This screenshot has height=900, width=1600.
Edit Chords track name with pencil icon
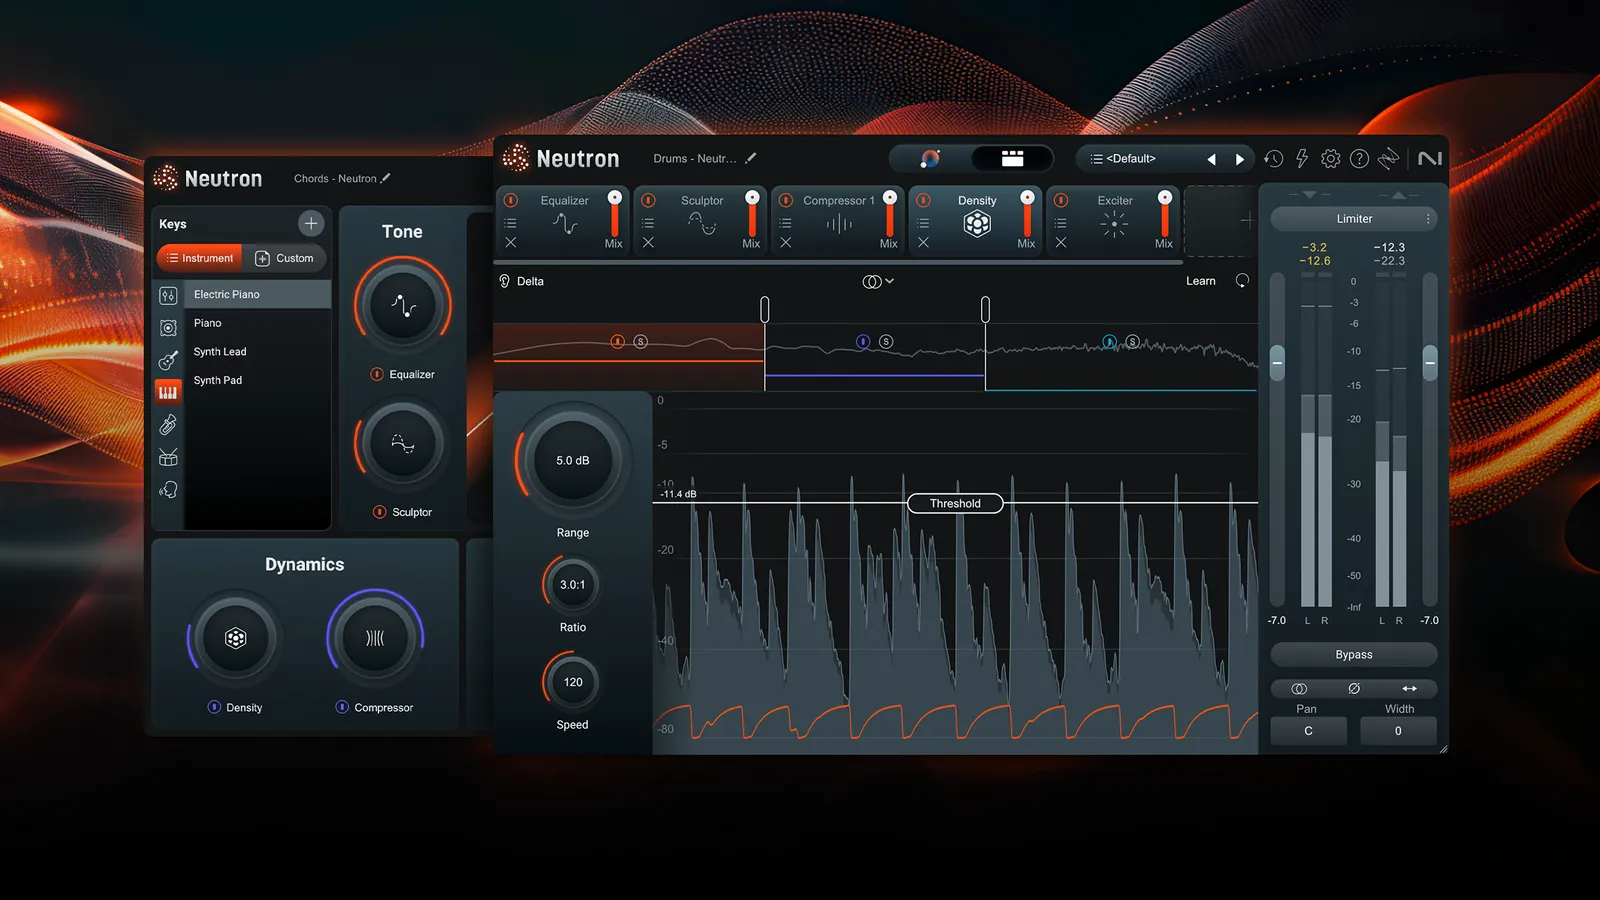pos(386,178)
